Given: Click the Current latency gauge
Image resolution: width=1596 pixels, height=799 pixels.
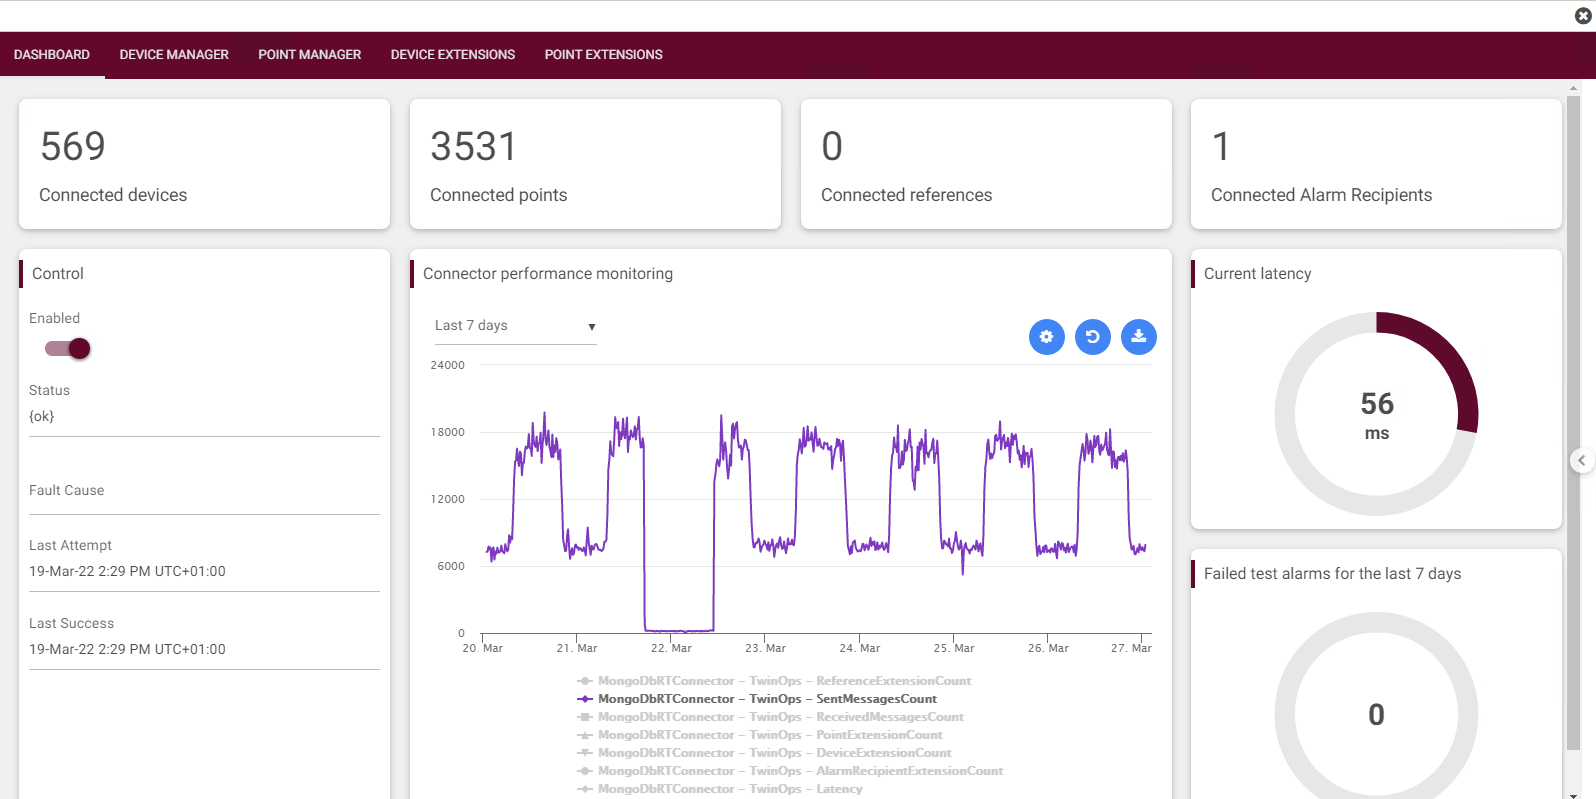Looking at the screenshot, I should click(1376, 414).
